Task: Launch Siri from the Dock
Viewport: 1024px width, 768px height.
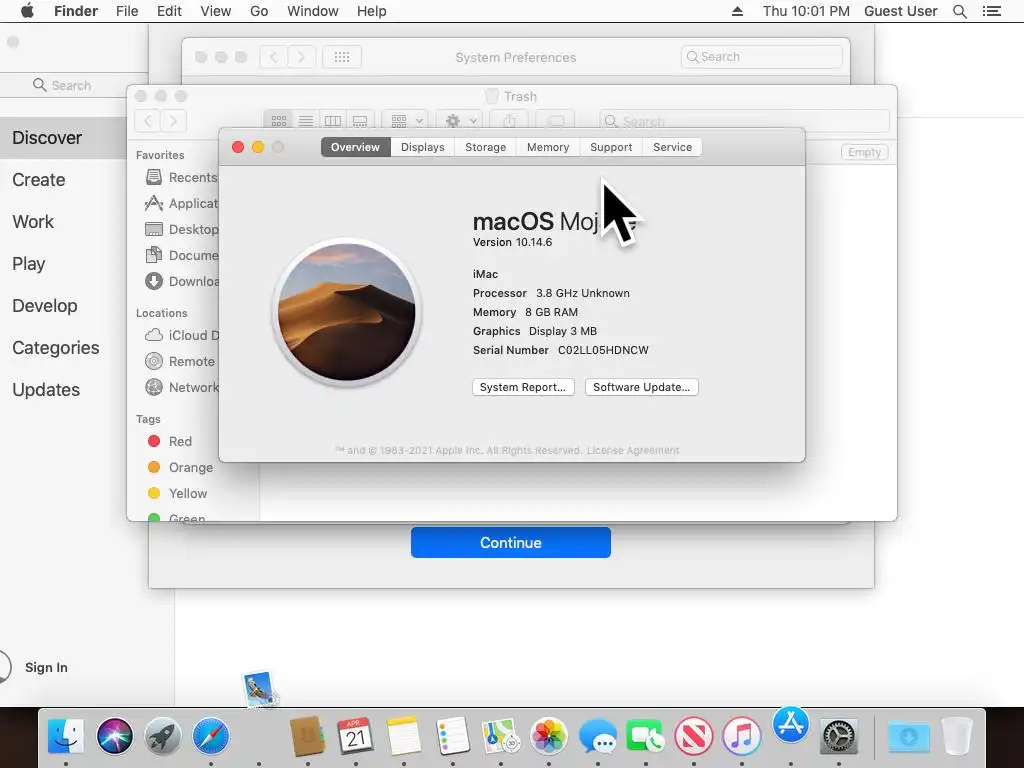Action: click(115, 736)
